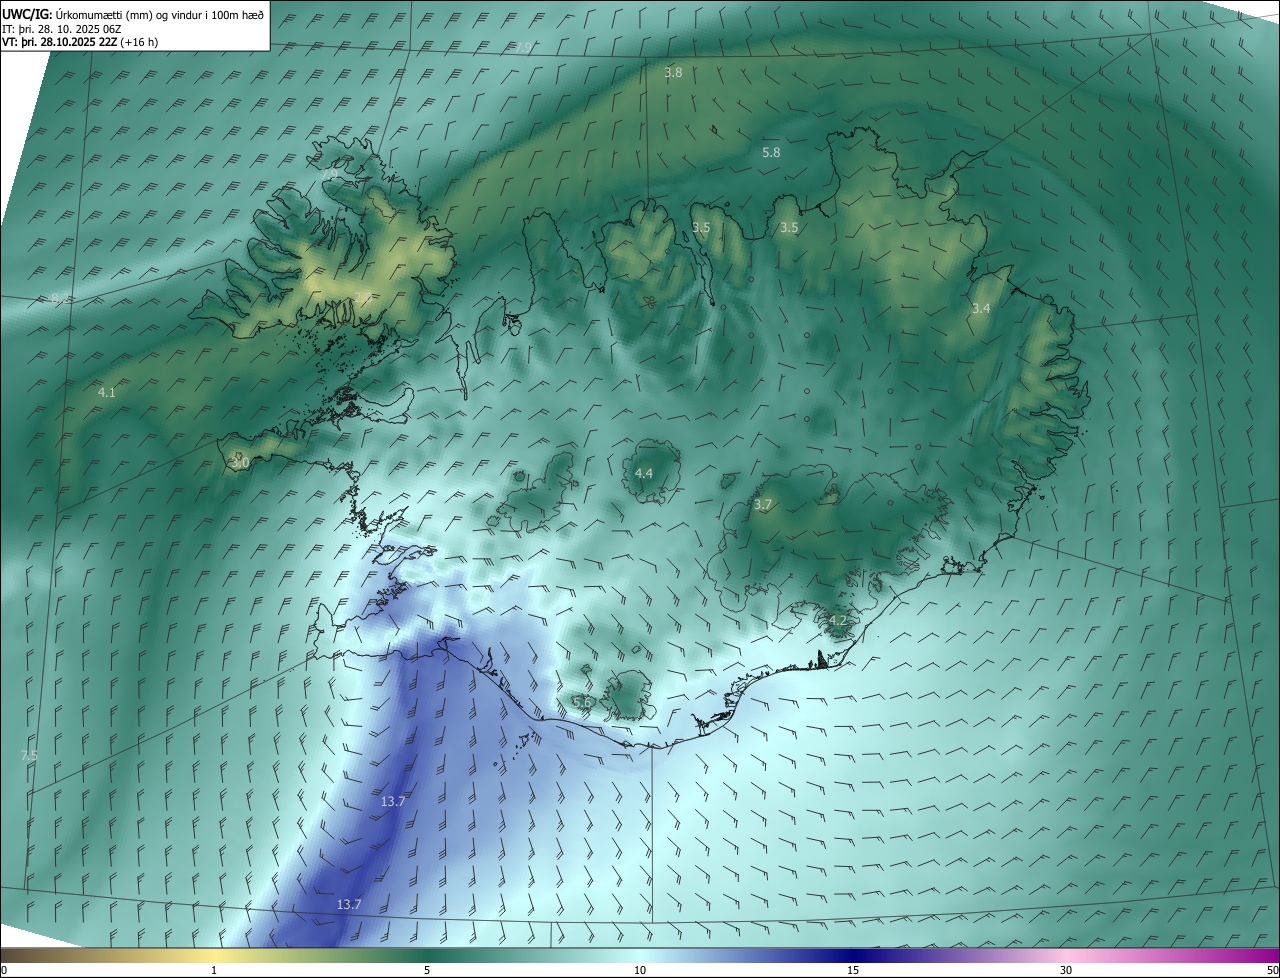Click the 3.7 value label on the map

click(x=763, y=505)
